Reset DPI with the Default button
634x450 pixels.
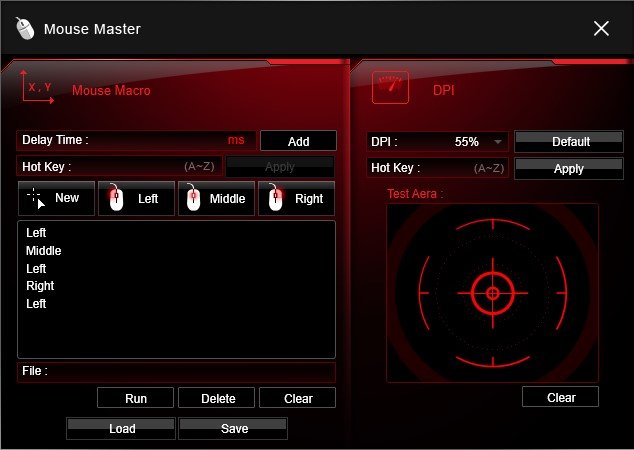tap(569, 142)
